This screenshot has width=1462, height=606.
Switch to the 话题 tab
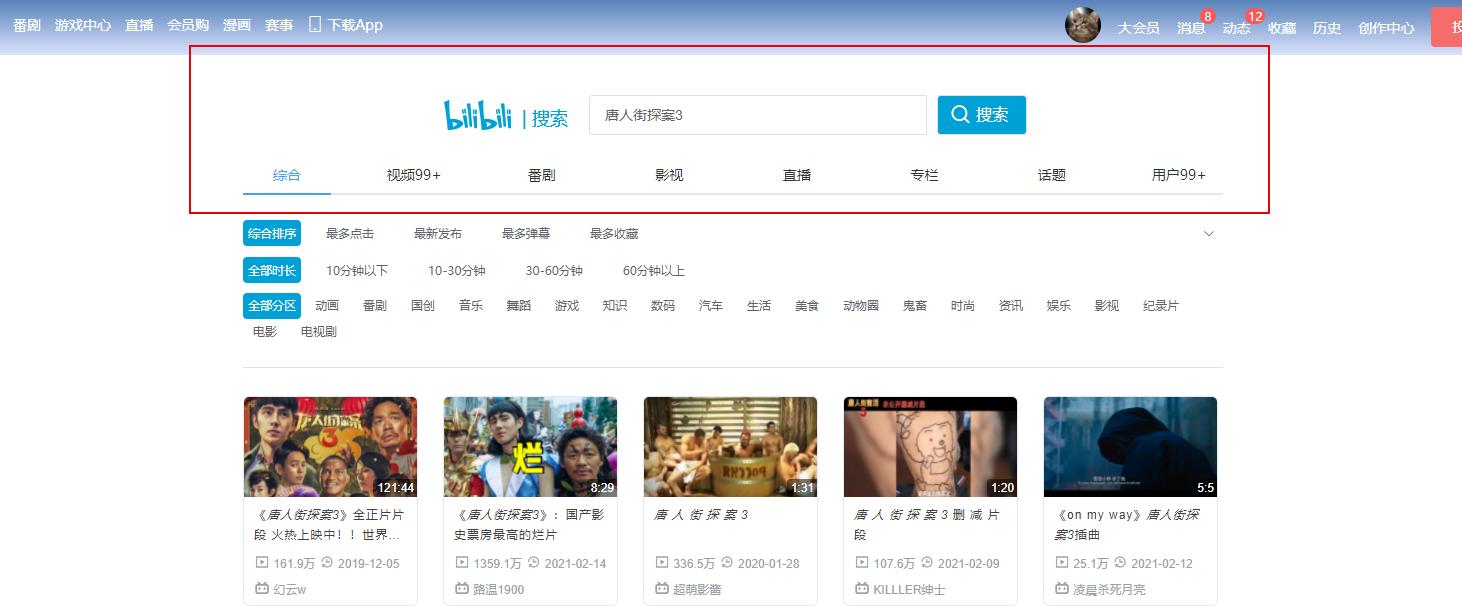(1052, 175)
